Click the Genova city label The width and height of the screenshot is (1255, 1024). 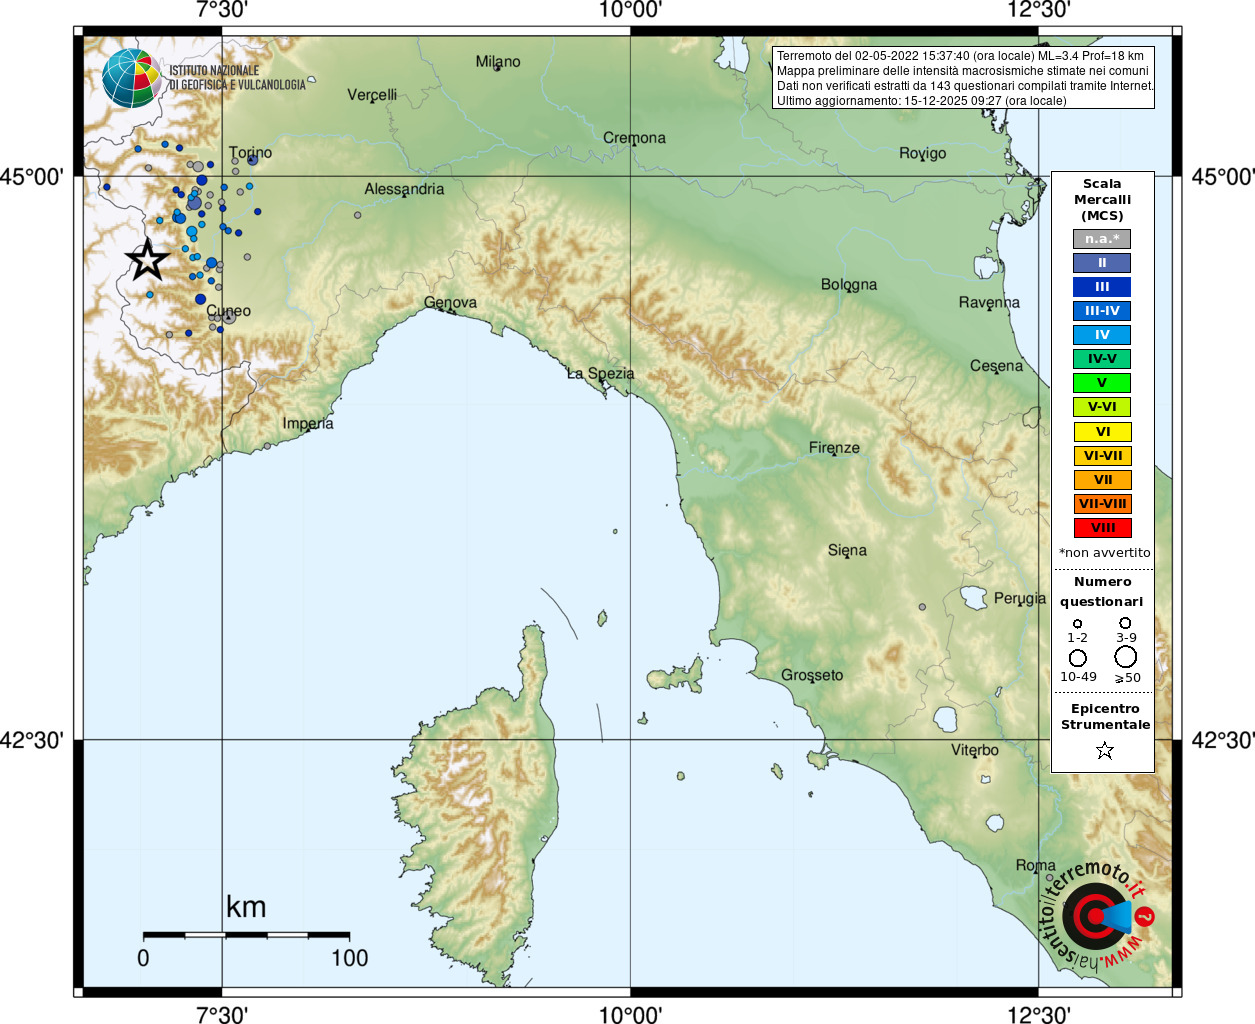click(x=450, y=303)
